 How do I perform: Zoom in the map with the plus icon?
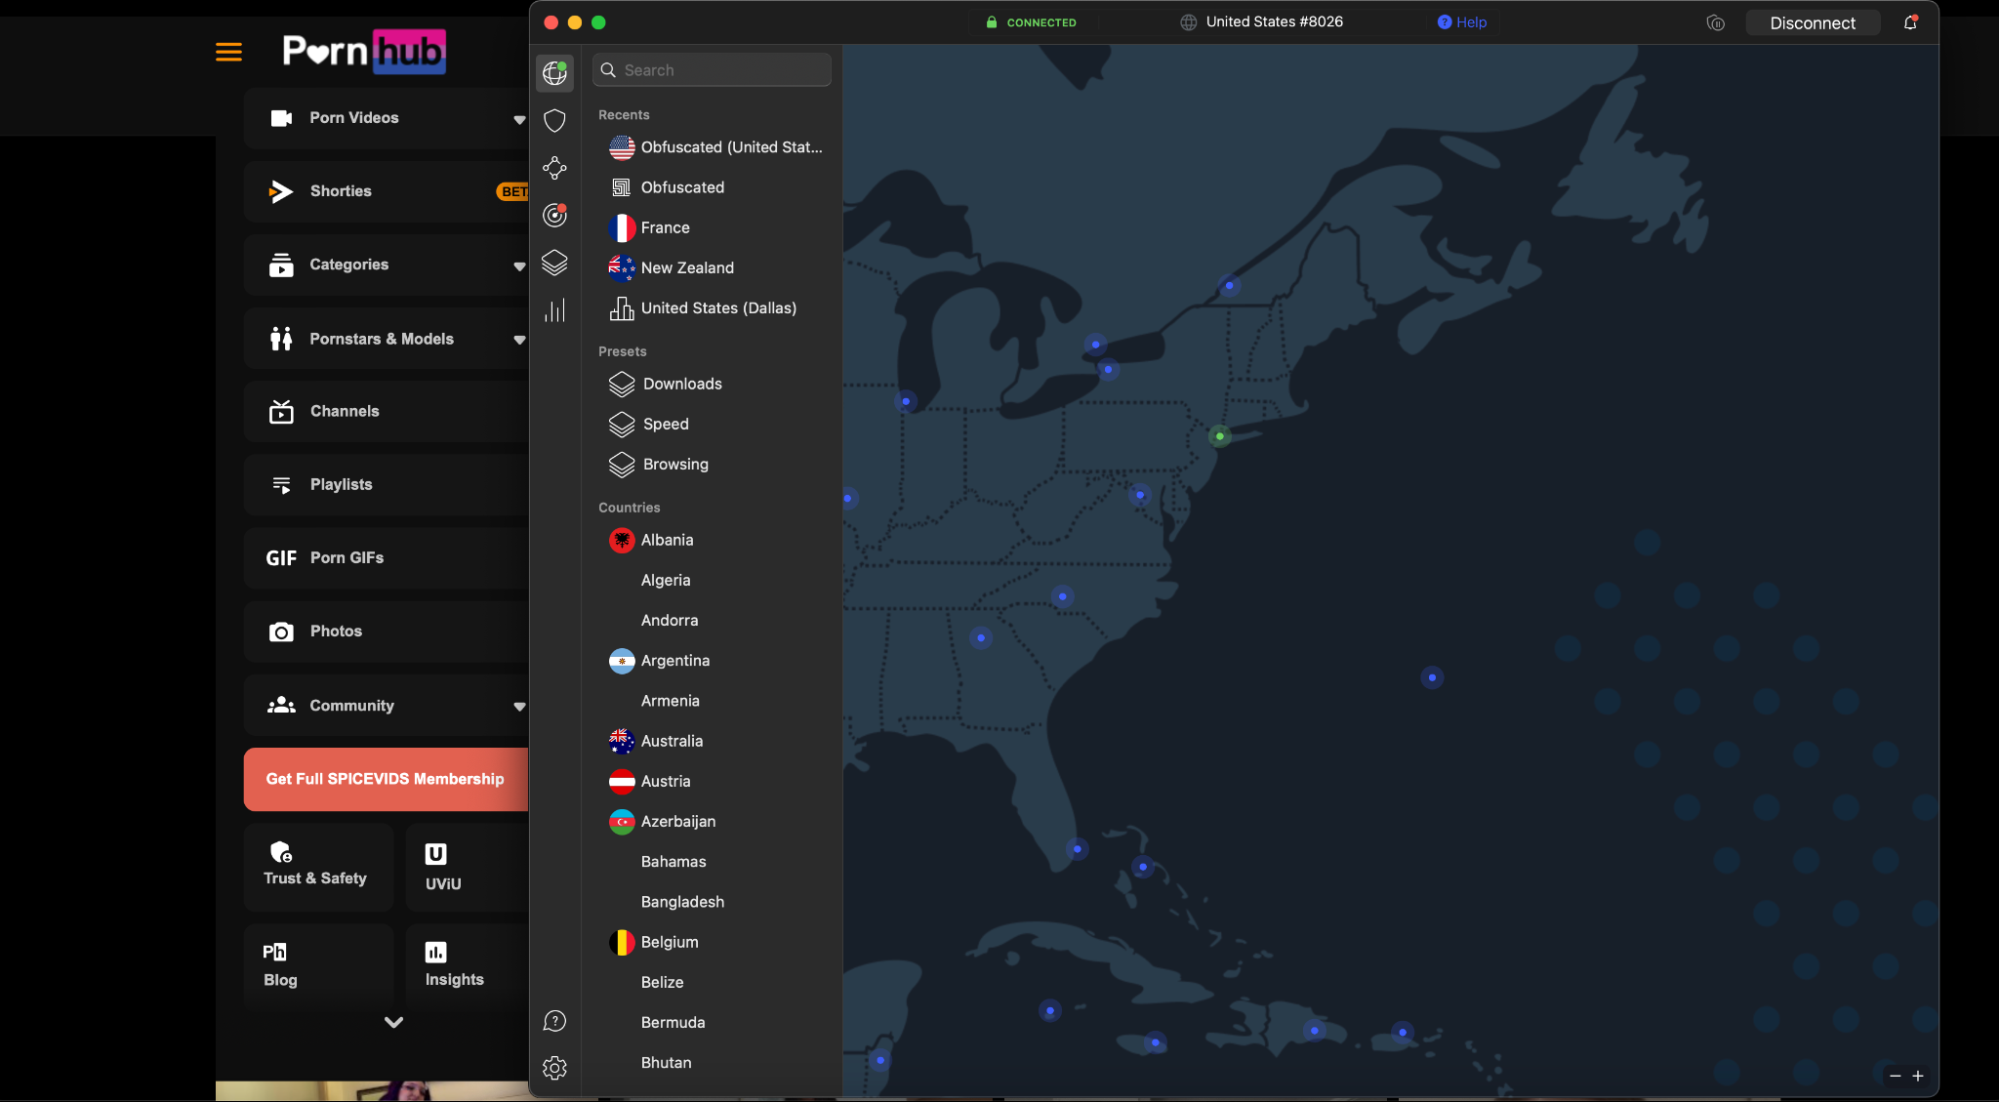click(x=1918, y=1076)
